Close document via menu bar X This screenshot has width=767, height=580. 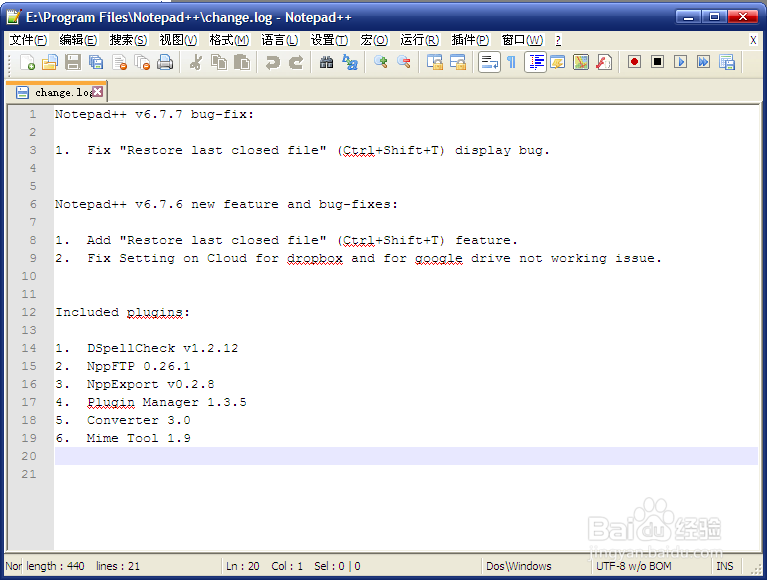point(753,40)
